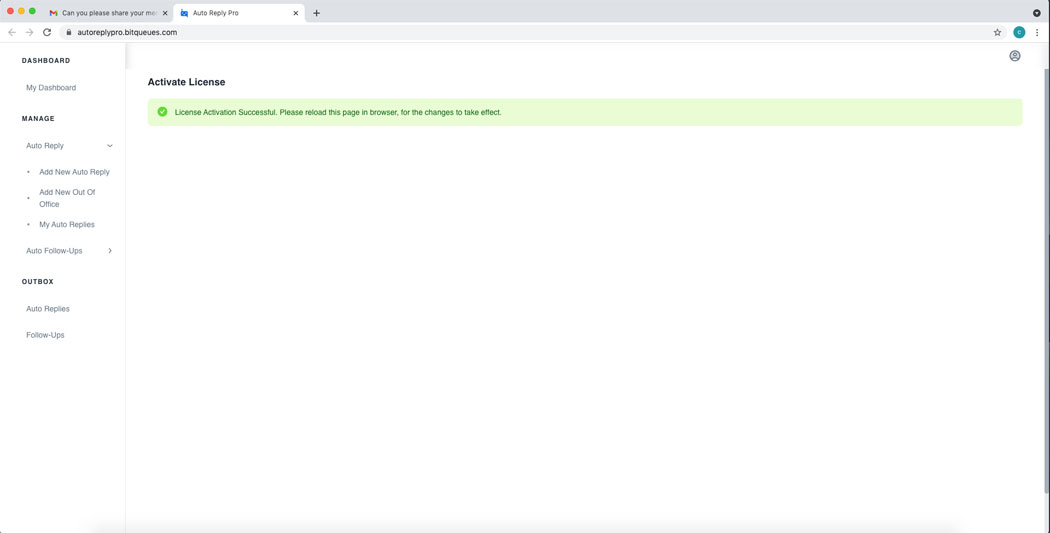Viewport: 1050px width, 533px height.
Task: Open the tab search dropdown arrow
Action: (1037, 13)
